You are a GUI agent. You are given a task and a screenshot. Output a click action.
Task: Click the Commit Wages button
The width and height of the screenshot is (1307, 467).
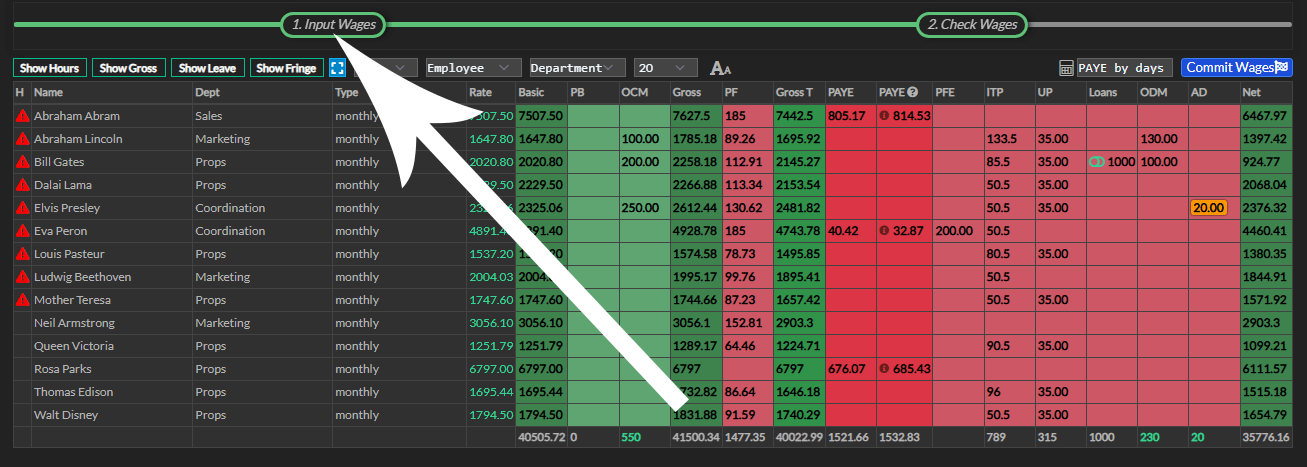(x=1236, y=68)
